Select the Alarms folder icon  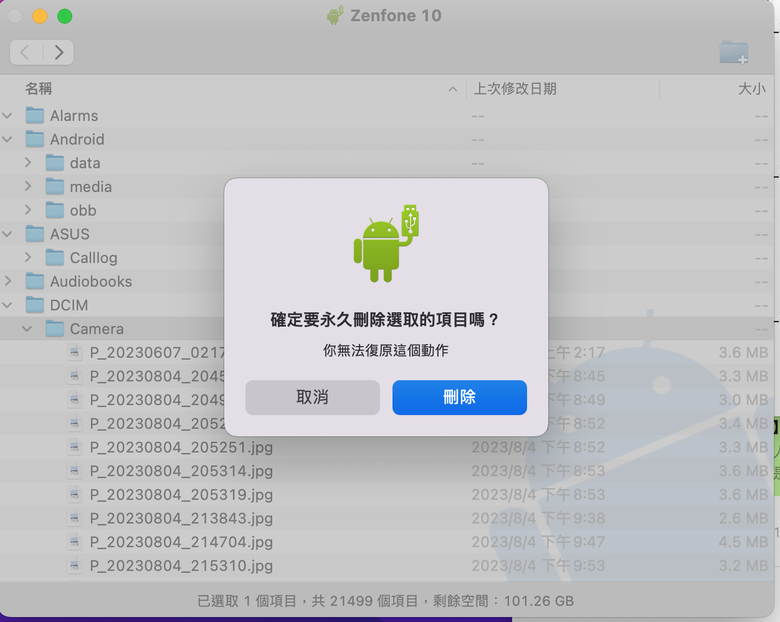point(35,115)
